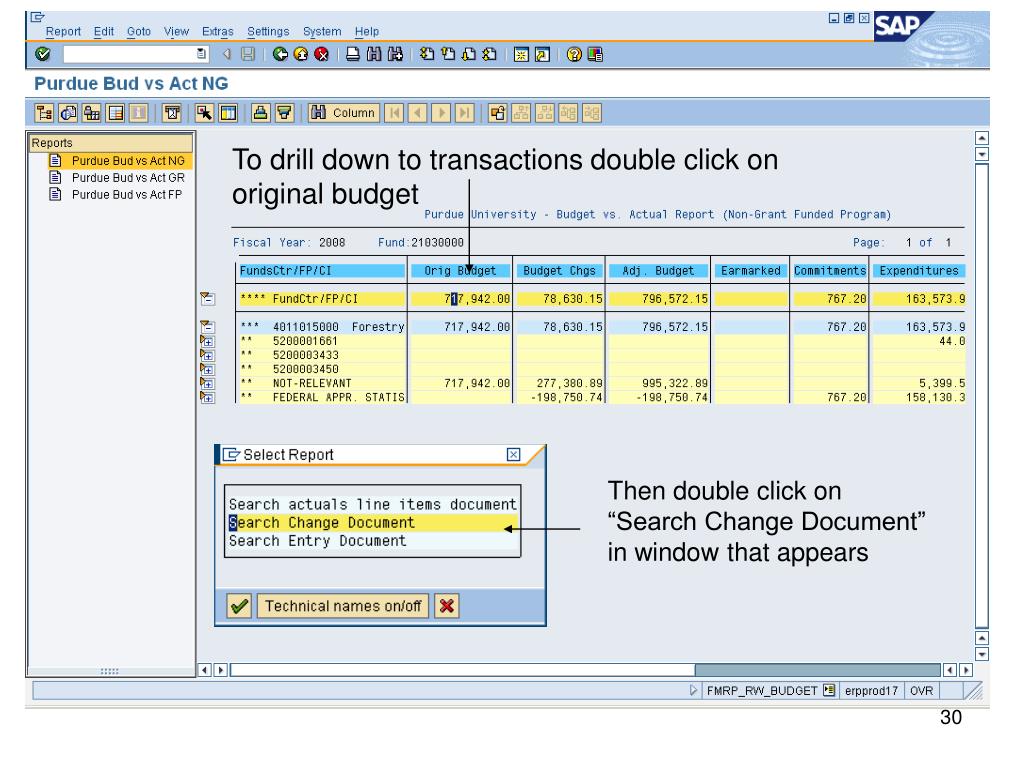
Task: Click the 717,942.00 Orig Budget total cell
Action: [x=460, y=298]
